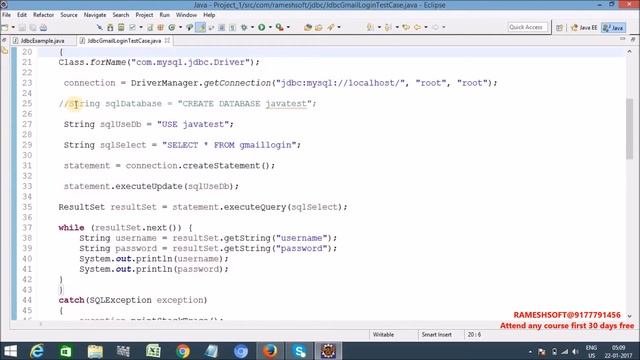Click the Open Type icon
The width and height of the screenshot is (640, 360).
(x=308, y=27)
